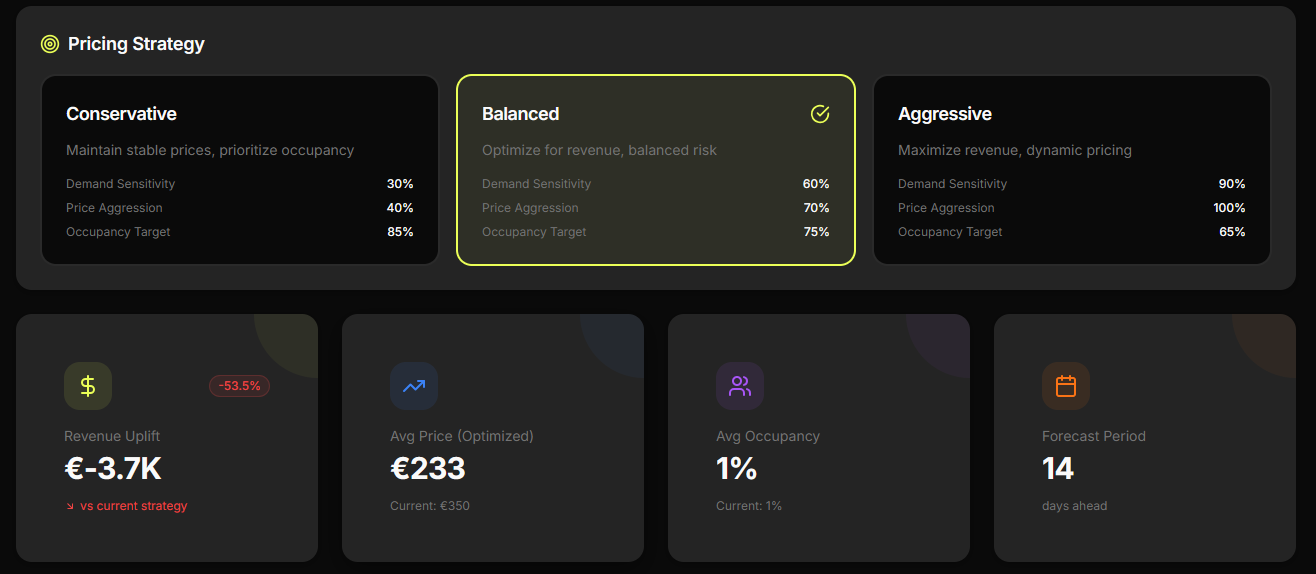This screenshot has width=1316, height=574.
Task: Click the calendar Forecast Period icon
Action: (x=1066, y=386)
